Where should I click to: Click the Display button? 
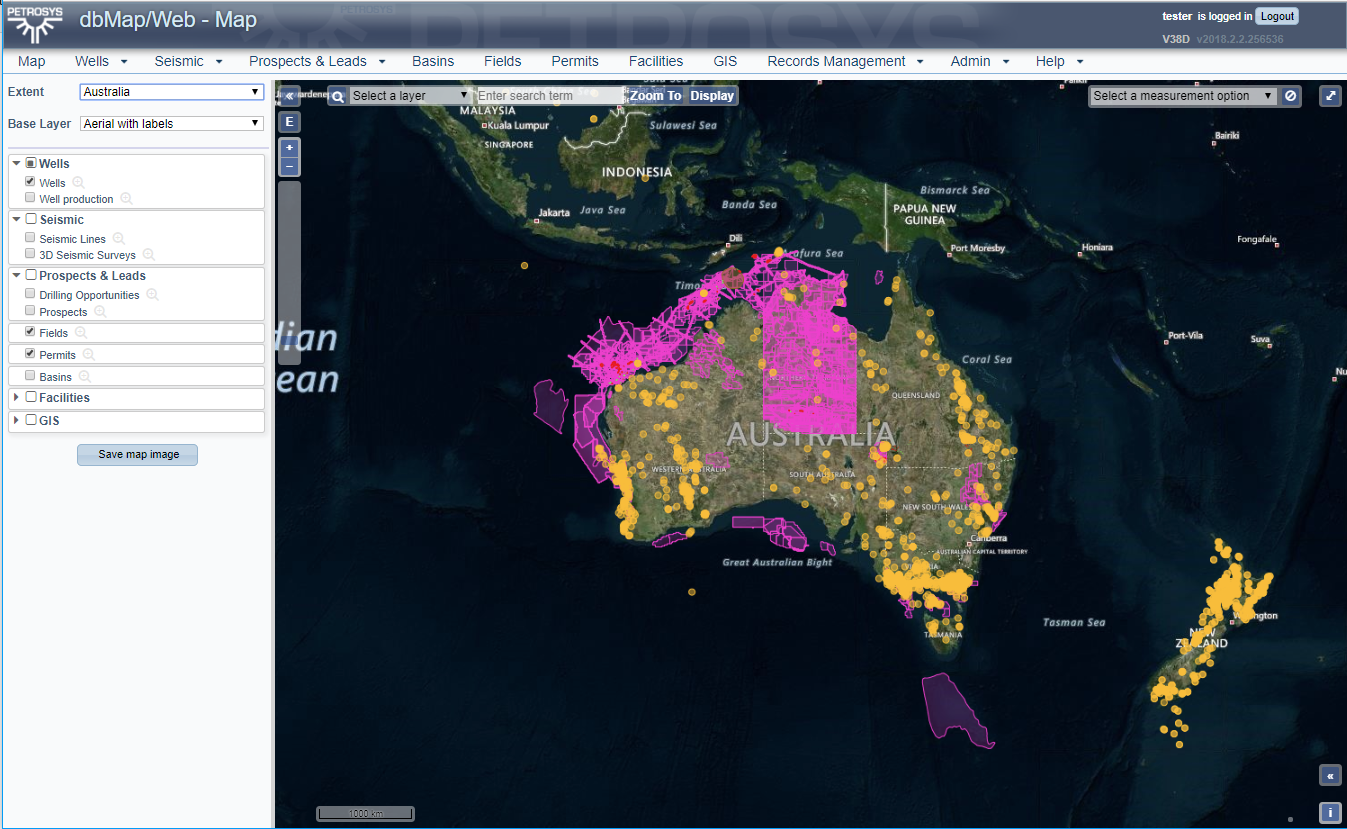pos(712,96)
